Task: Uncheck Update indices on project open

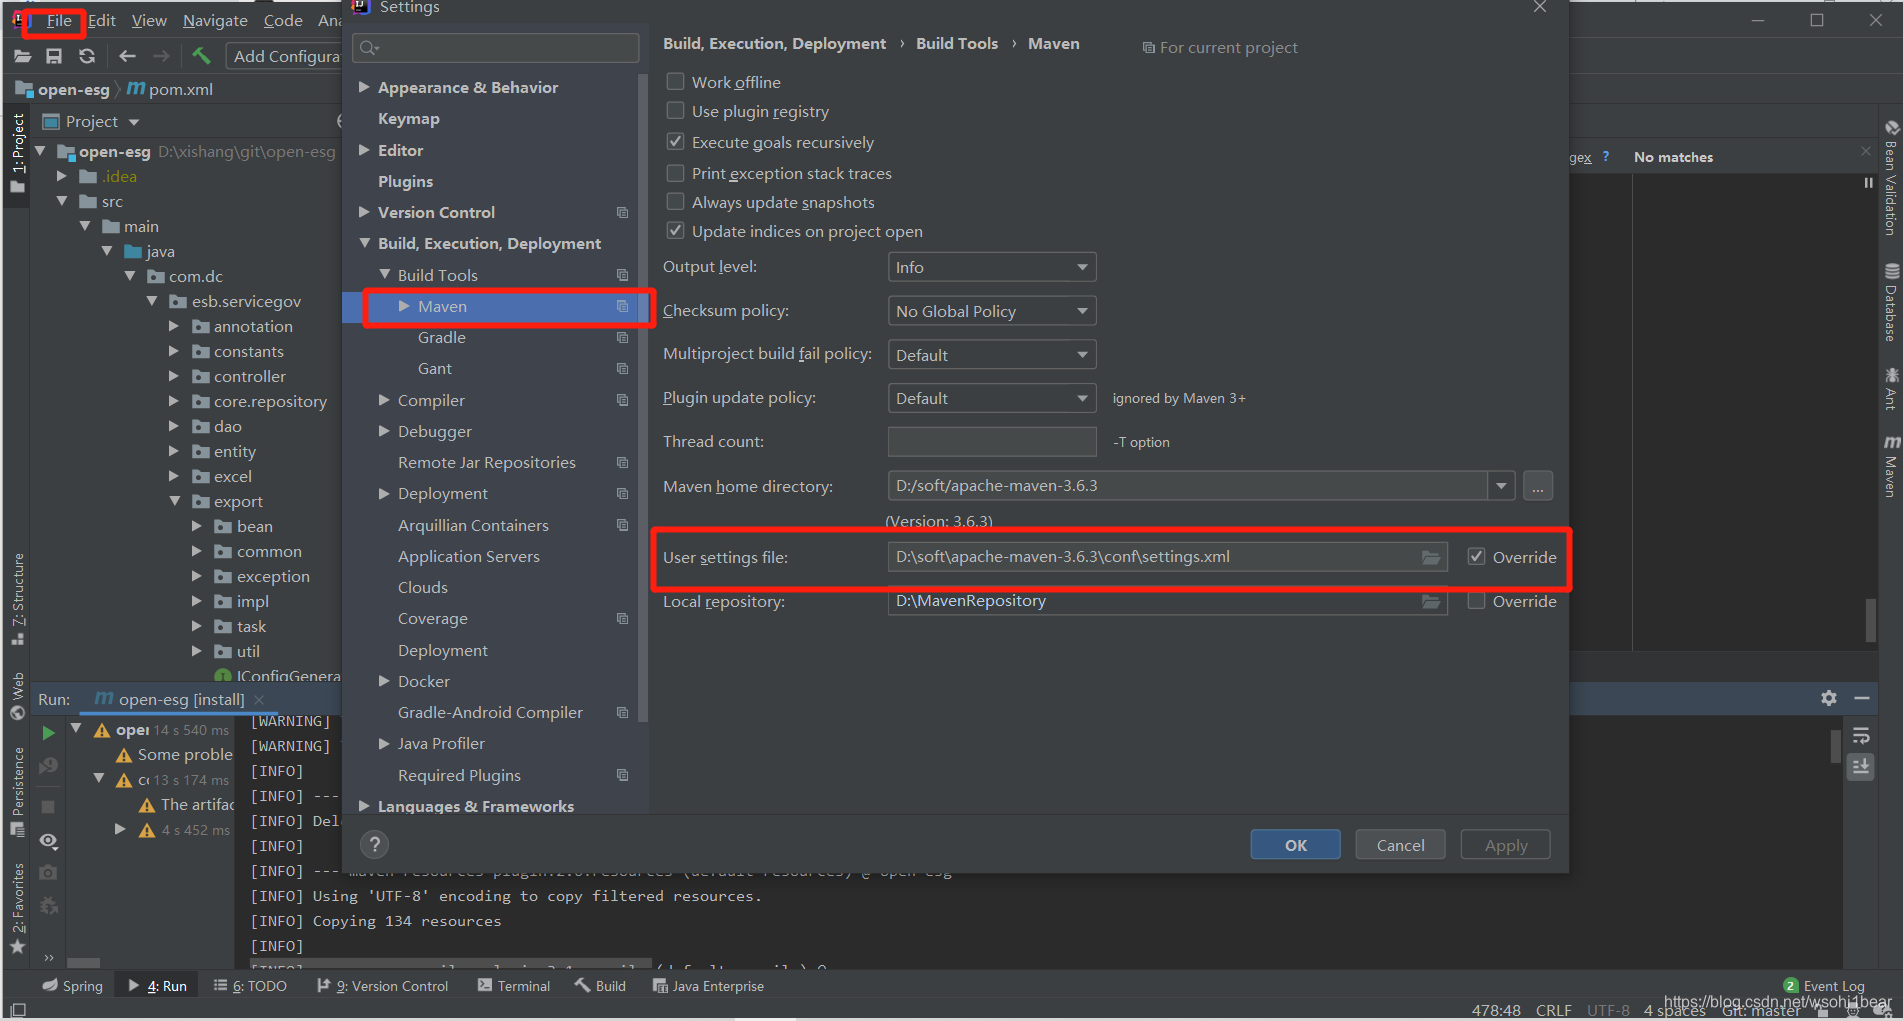Action: 676,231
